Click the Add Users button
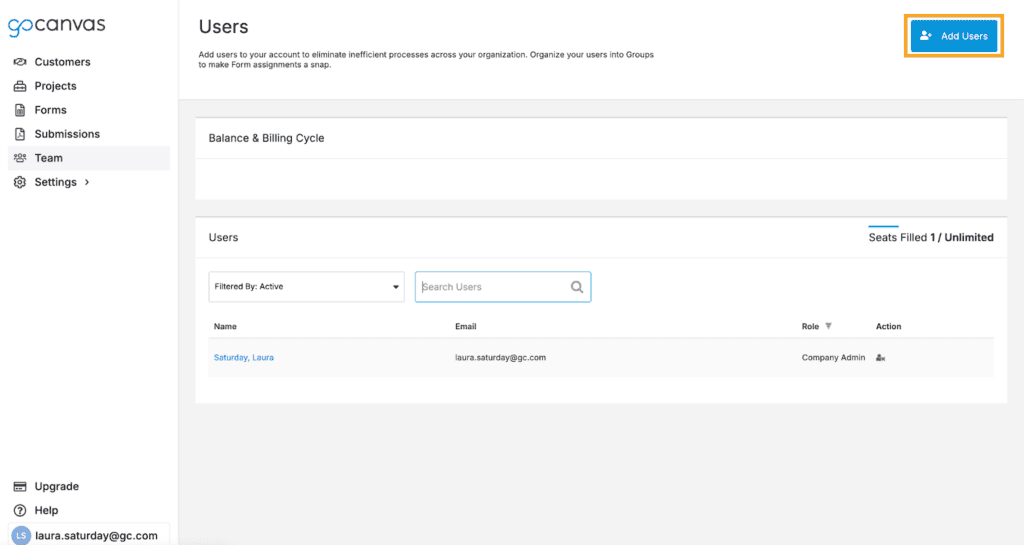This screenshot has width=1024, height=545. click(x=954, y=36)
